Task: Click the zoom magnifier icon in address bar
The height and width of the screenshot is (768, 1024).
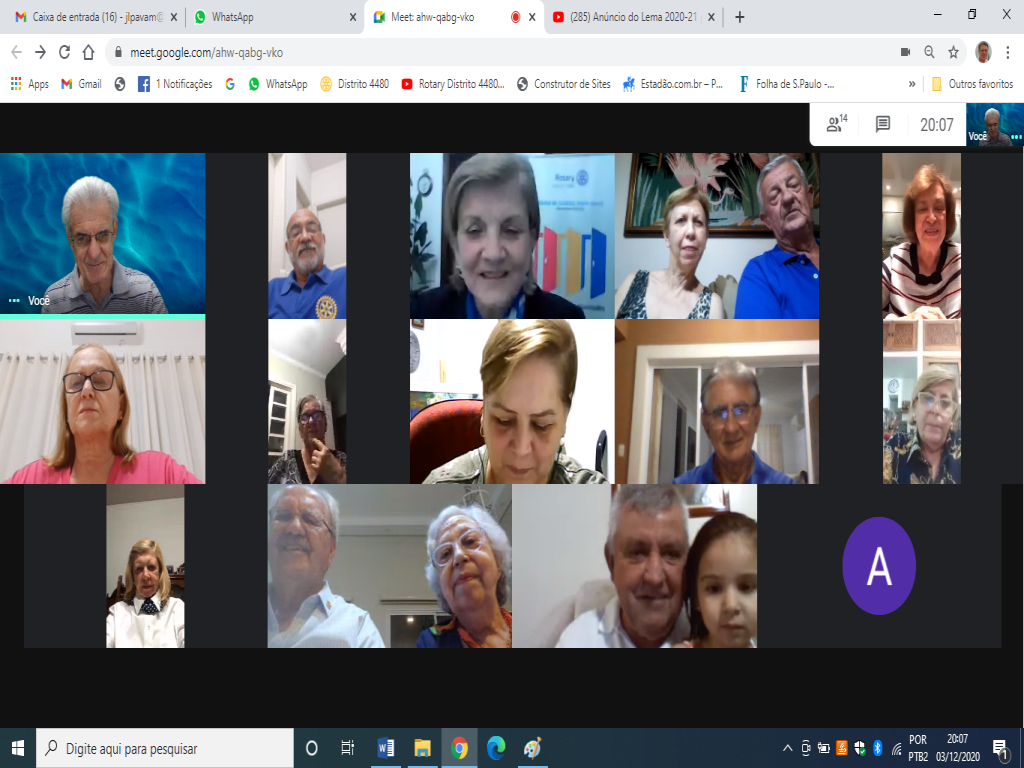Action: coord(929,52)
